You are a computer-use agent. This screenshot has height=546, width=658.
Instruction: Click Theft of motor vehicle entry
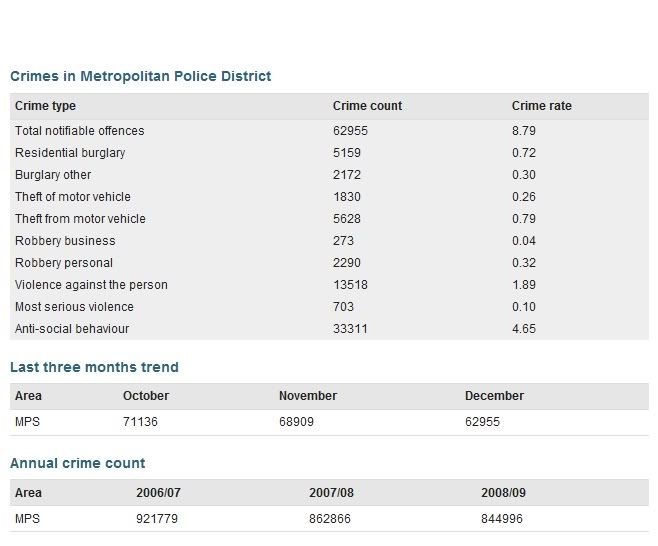73,196
